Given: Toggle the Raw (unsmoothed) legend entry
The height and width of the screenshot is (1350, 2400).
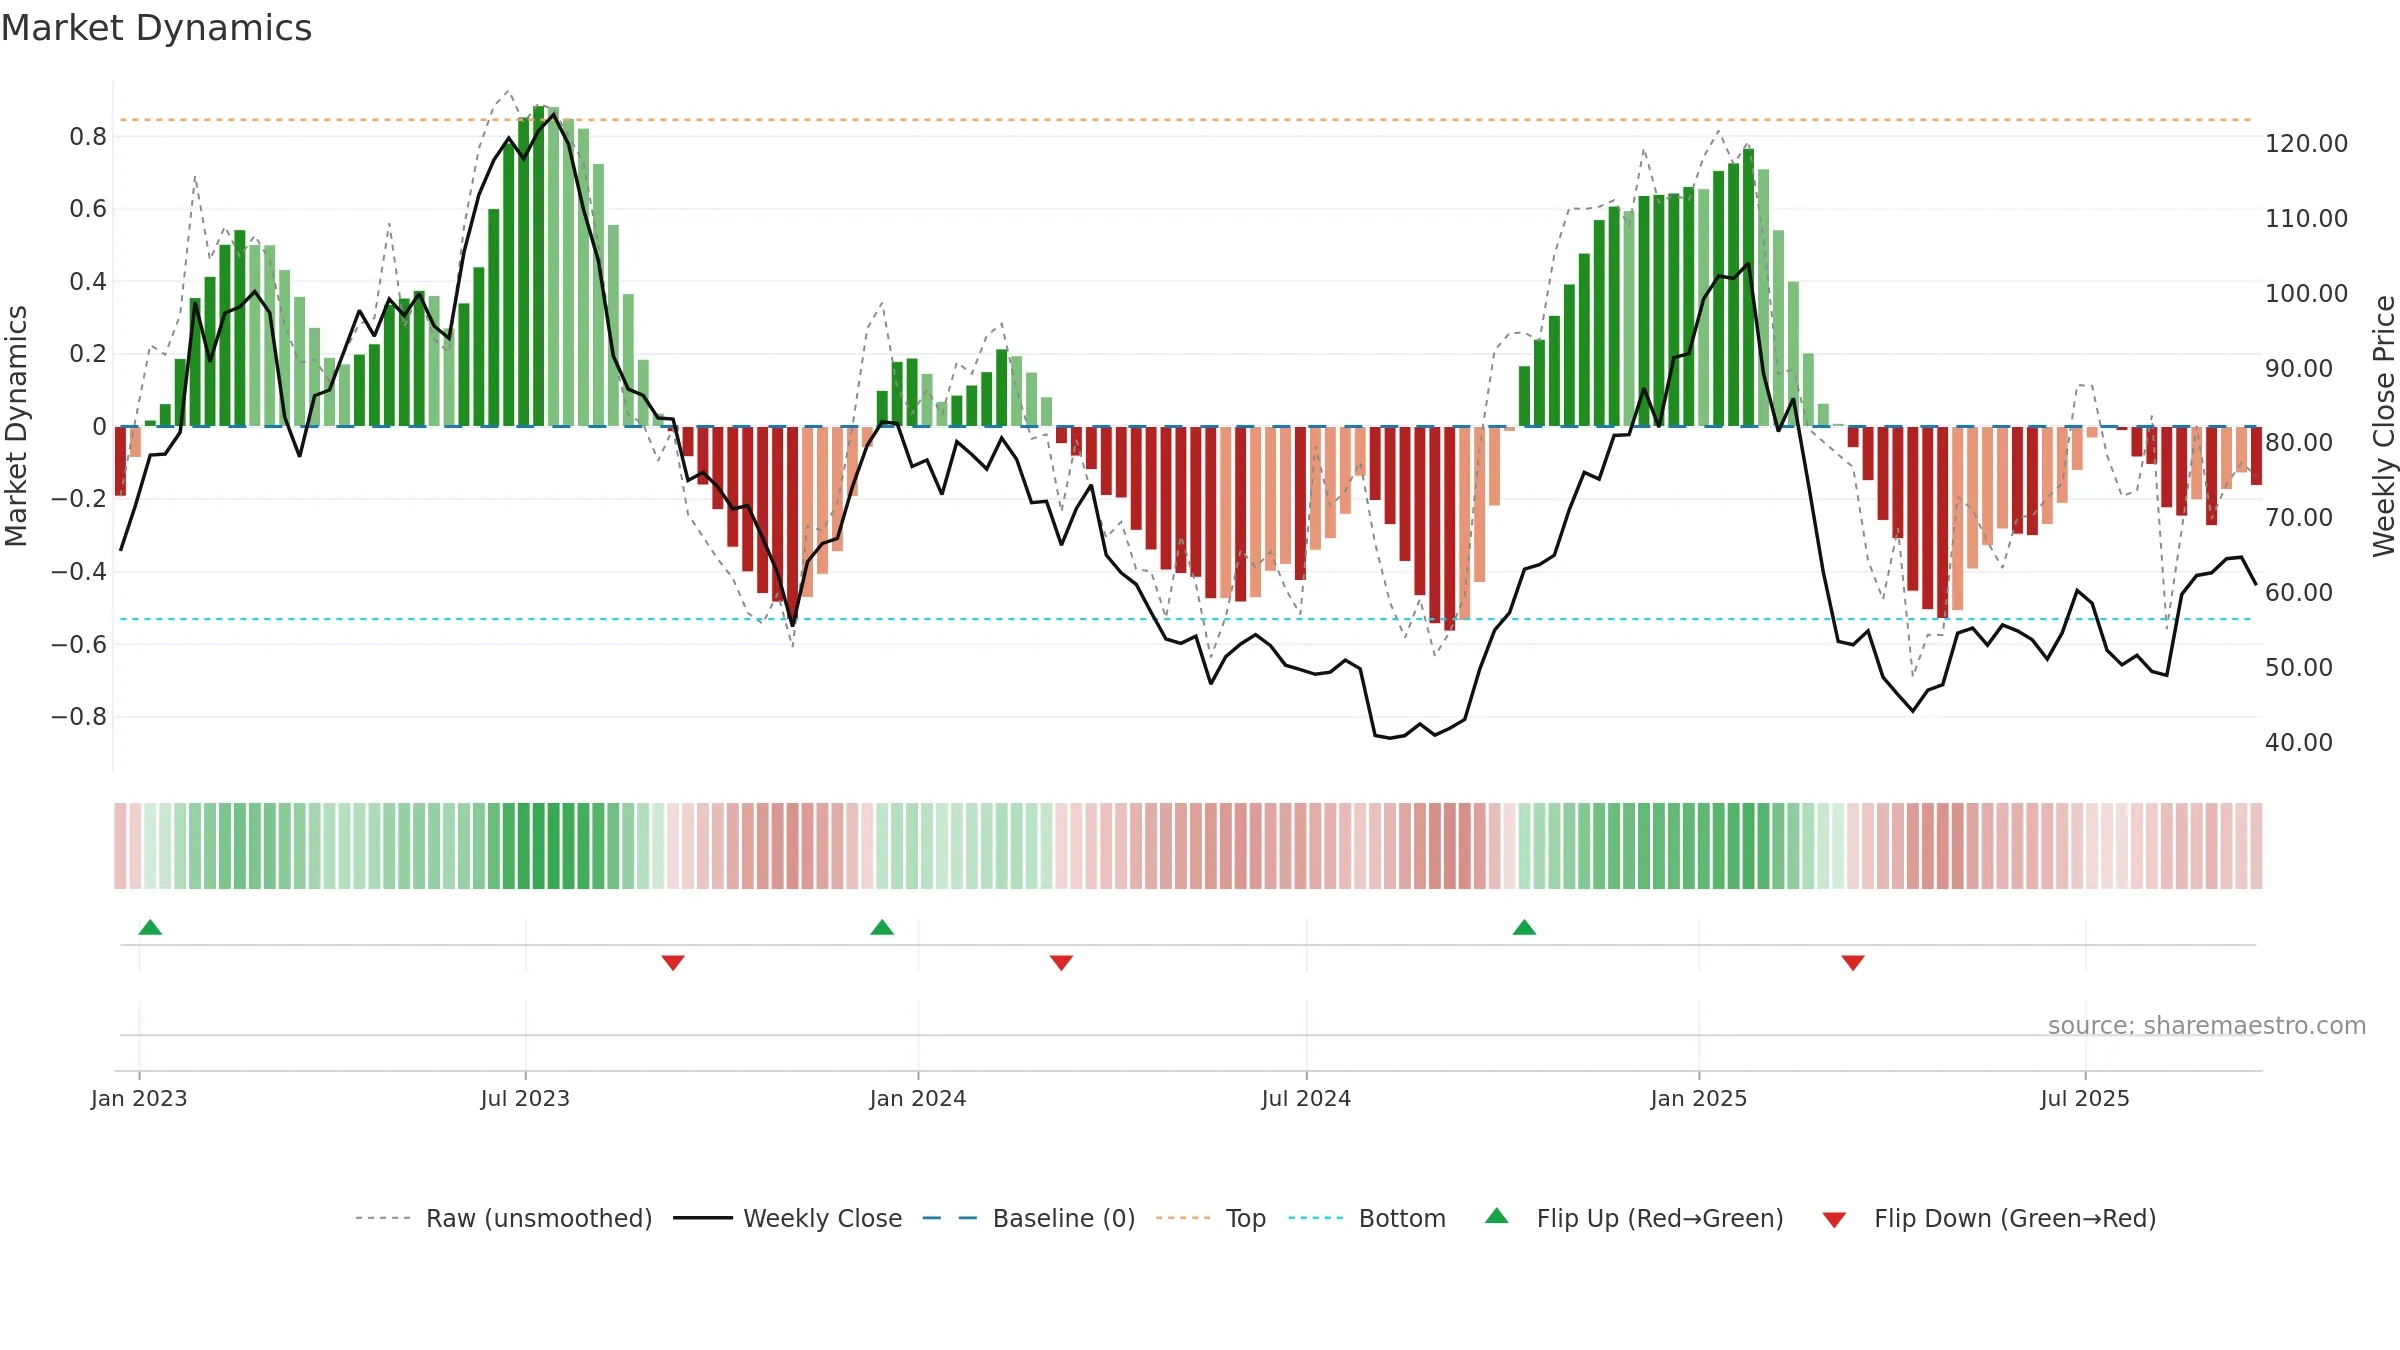Looking at the screenshot, I should click(x=504, y=1218).
